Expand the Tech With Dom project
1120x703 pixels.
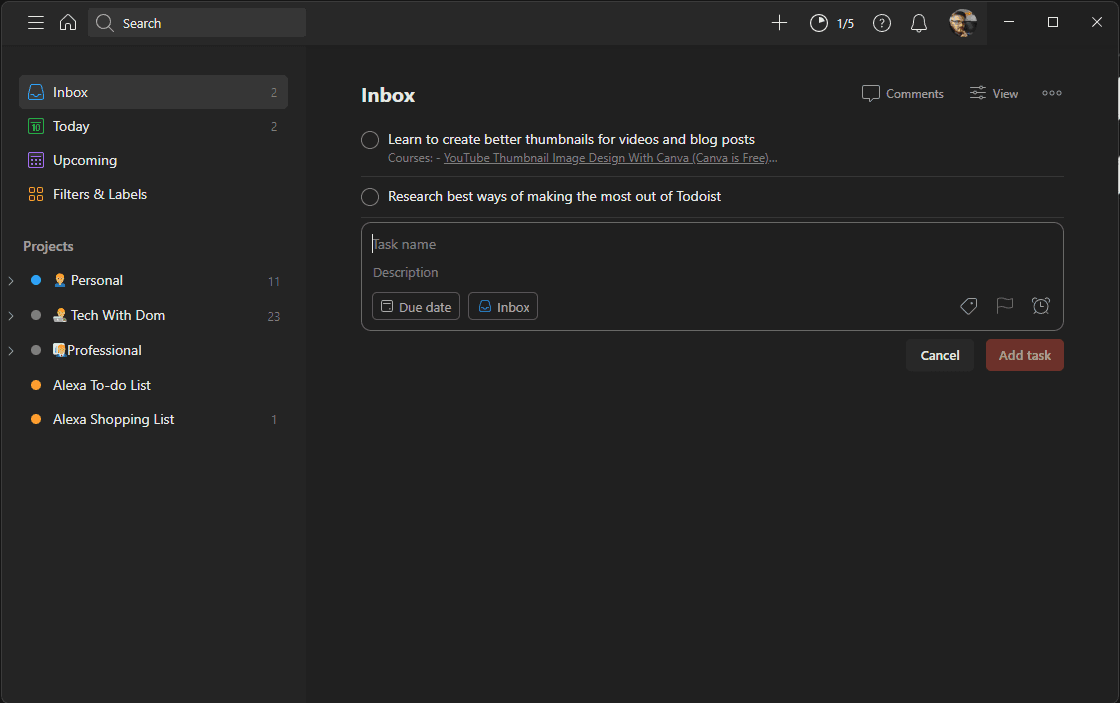(x=11, y=315)
